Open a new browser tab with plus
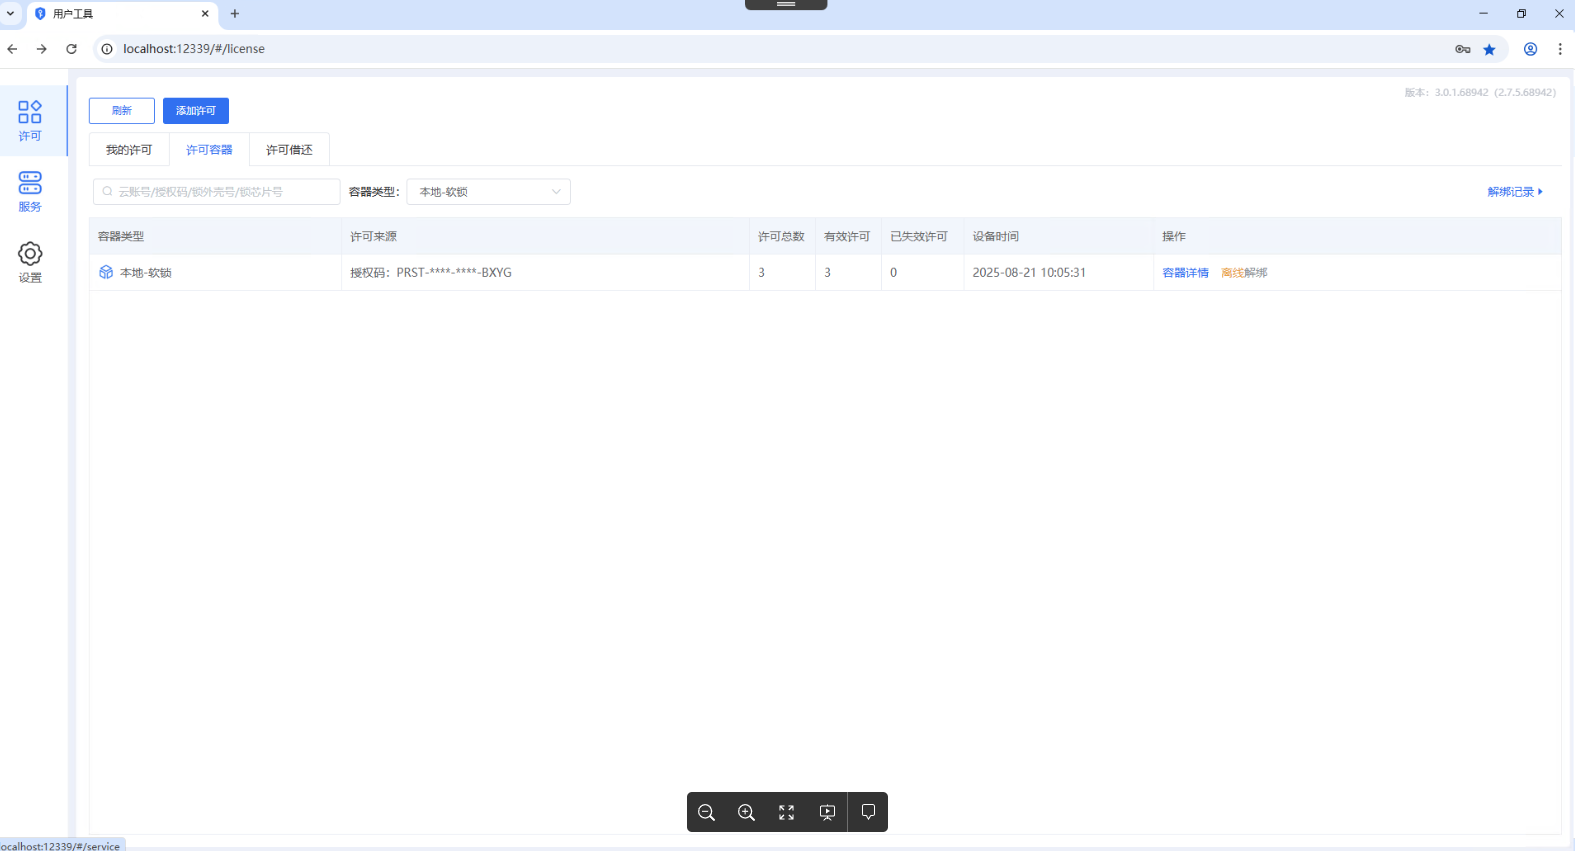This screenshot has height=851, width=1575. click(x=235, y=14)
